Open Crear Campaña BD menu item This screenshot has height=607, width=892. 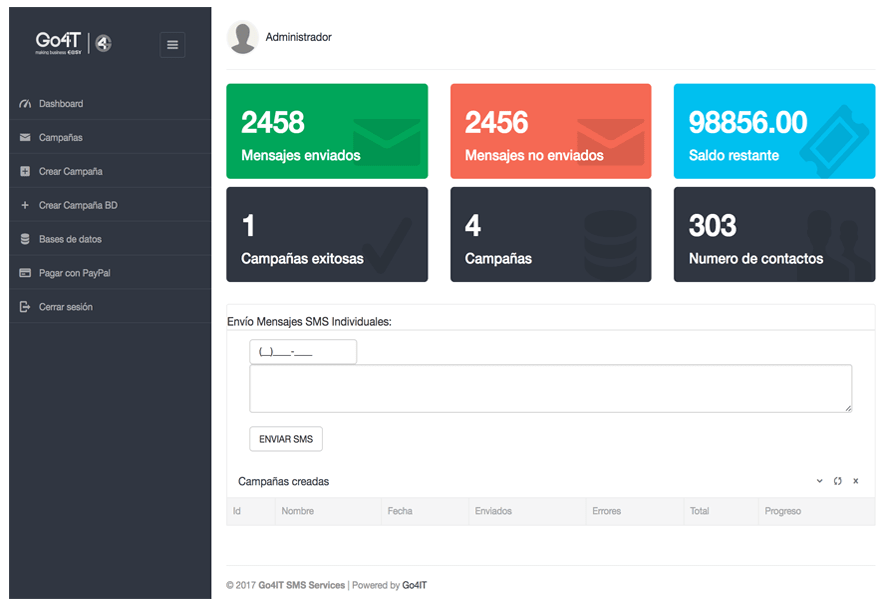[78, 206]
